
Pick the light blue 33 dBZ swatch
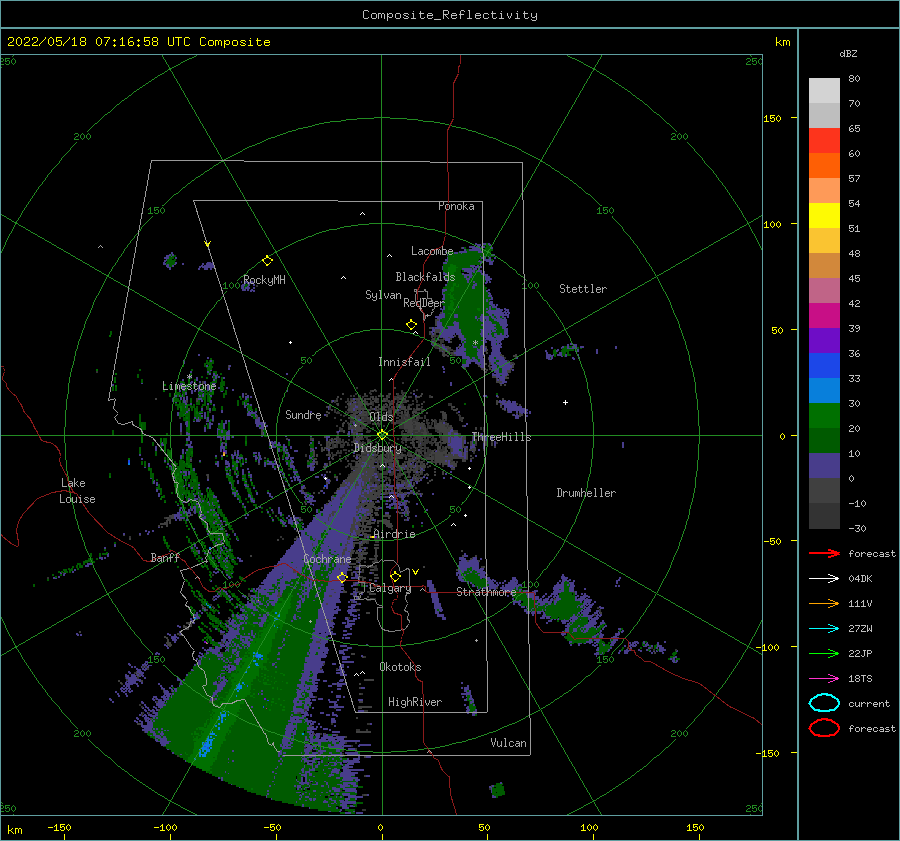(x=824, y=390)
